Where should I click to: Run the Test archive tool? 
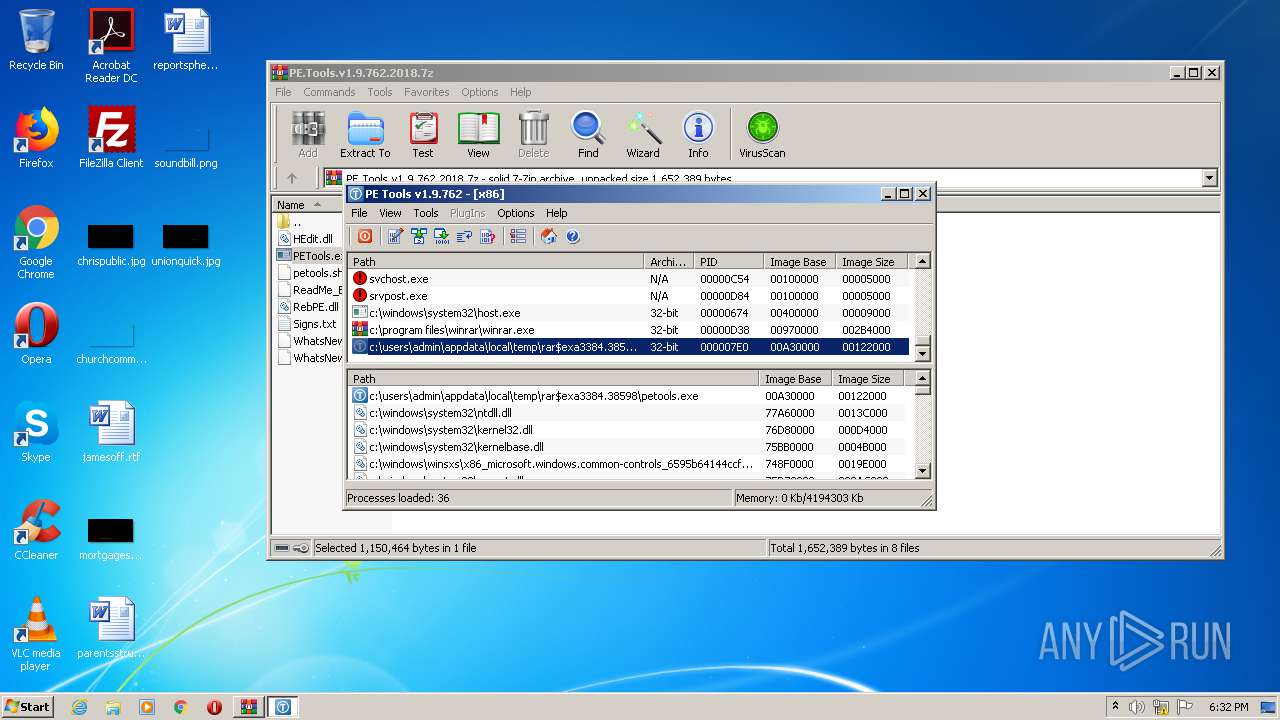(x=423, y=135)
